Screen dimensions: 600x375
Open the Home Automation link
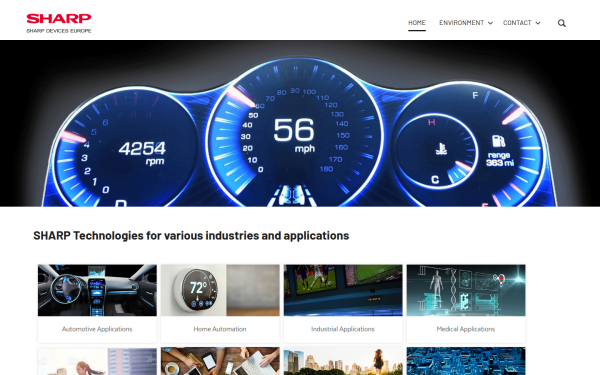pyautogui.click(x=220, y=329)
